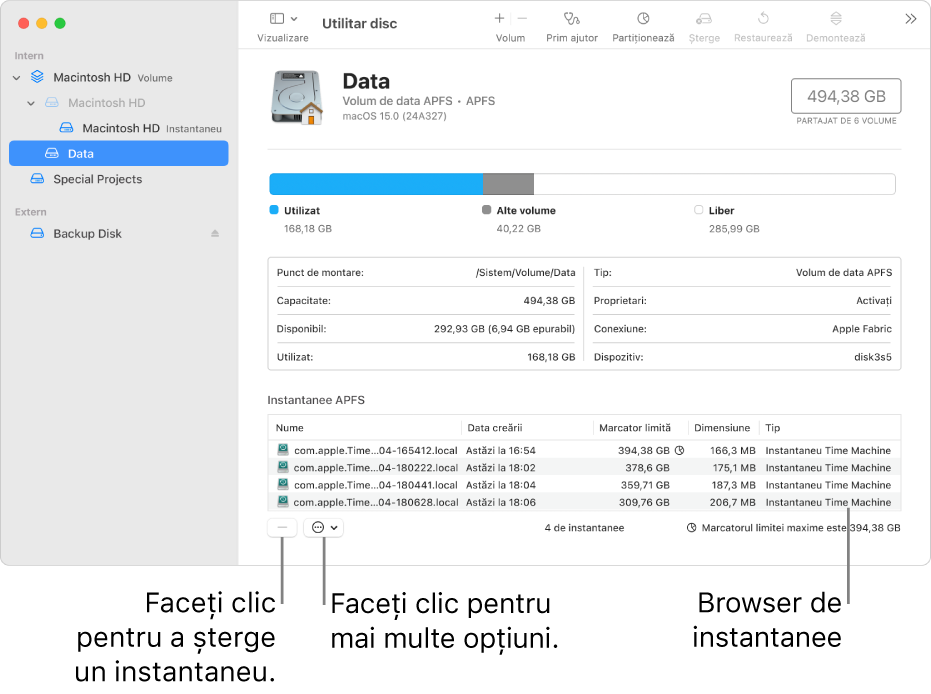Click the gray Alte volume legend swatch
The width and height of the screenshot is (931, 694).
tap(487, 210)
